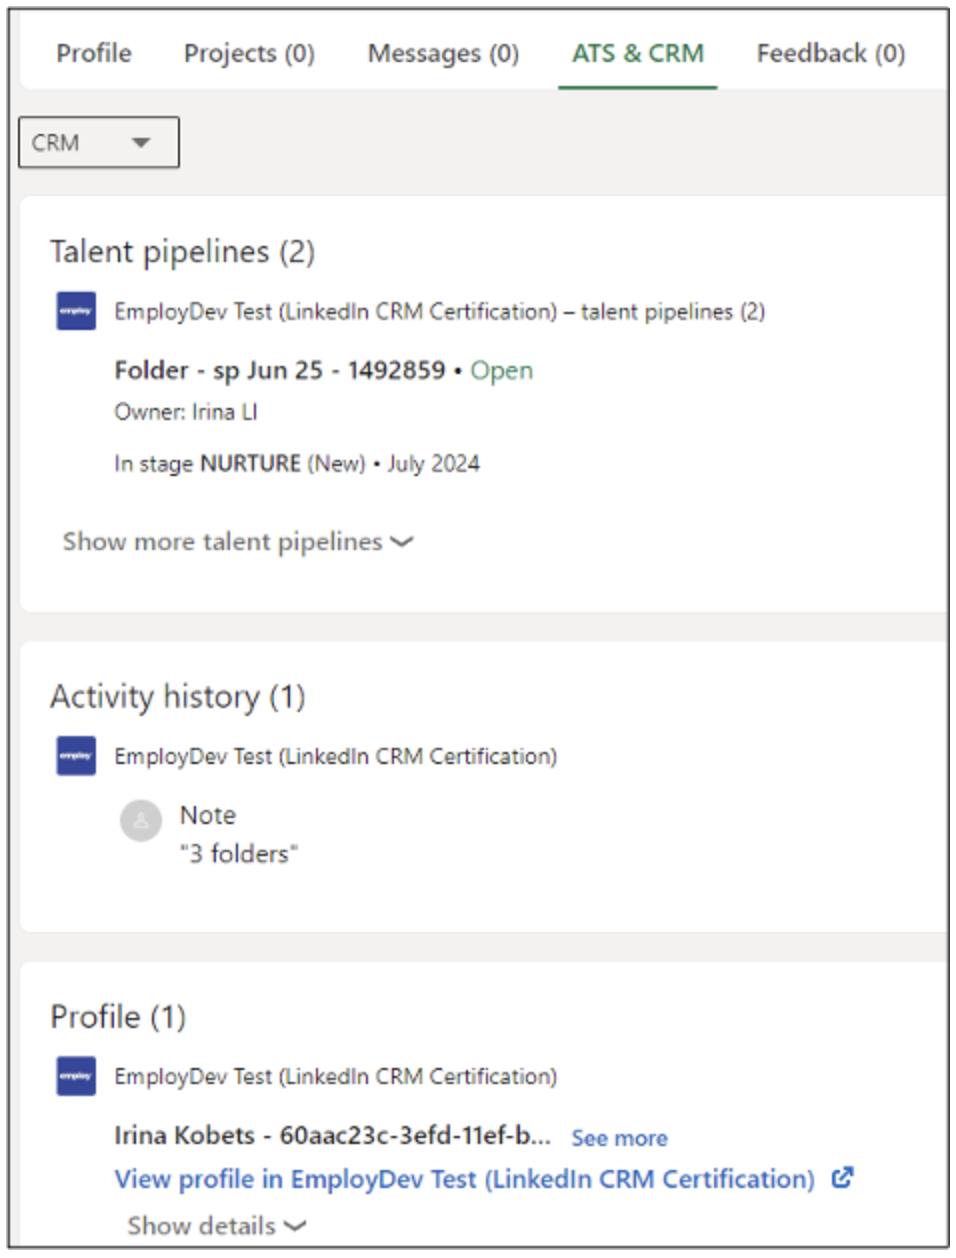Click the green Open status text

tap(502, 371)
